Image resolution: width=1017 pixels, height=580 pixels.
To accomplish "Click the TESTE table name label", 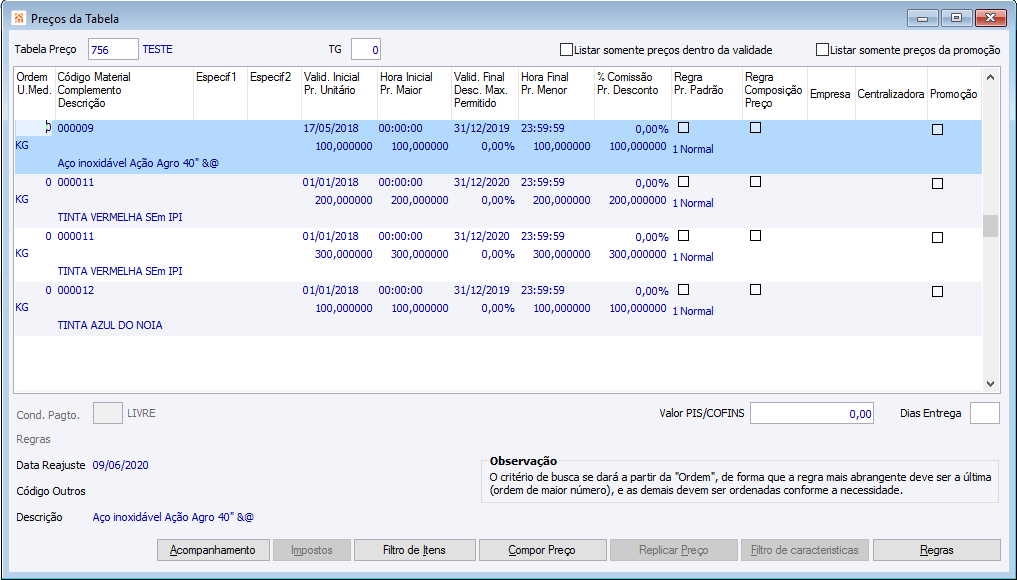I will [x=158, y=49].
